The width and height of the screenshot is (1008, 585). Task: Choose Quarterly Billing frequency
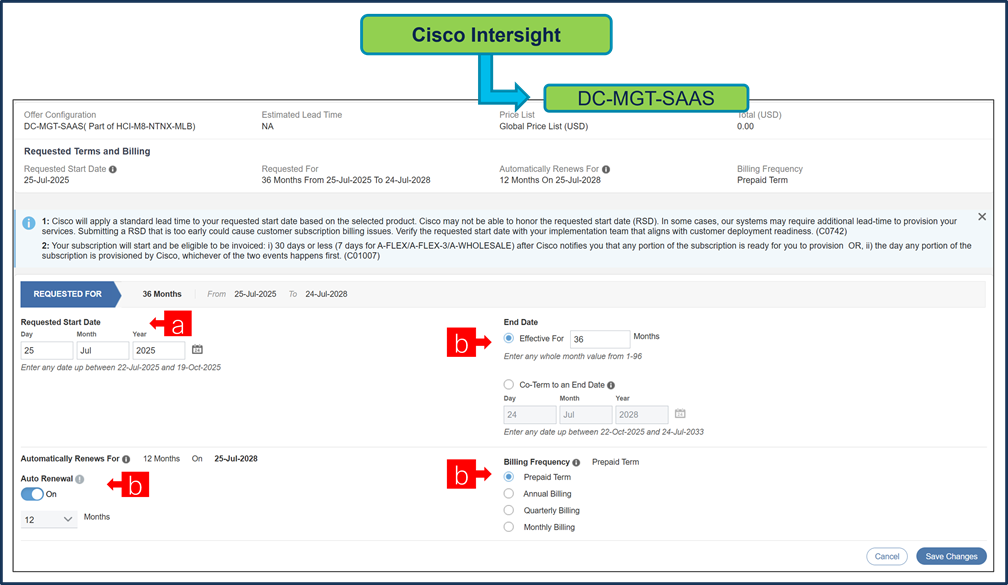(x=509, y=510)
